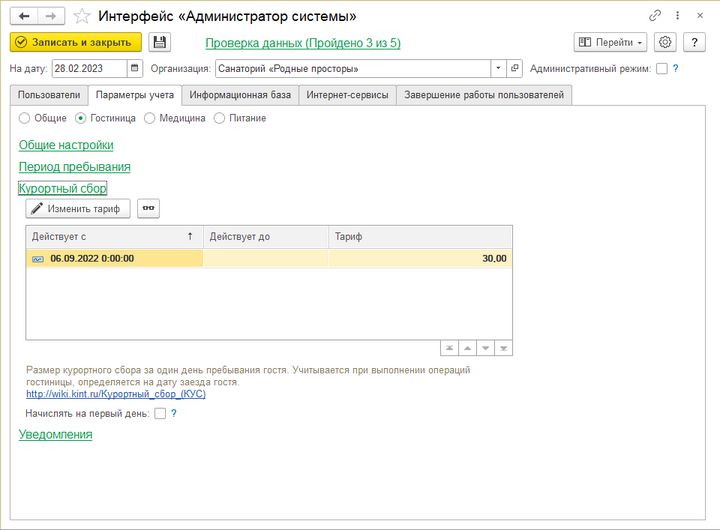720x530 pixels.
Task: Open the three-dots more menu
Action: coord(677,16)
